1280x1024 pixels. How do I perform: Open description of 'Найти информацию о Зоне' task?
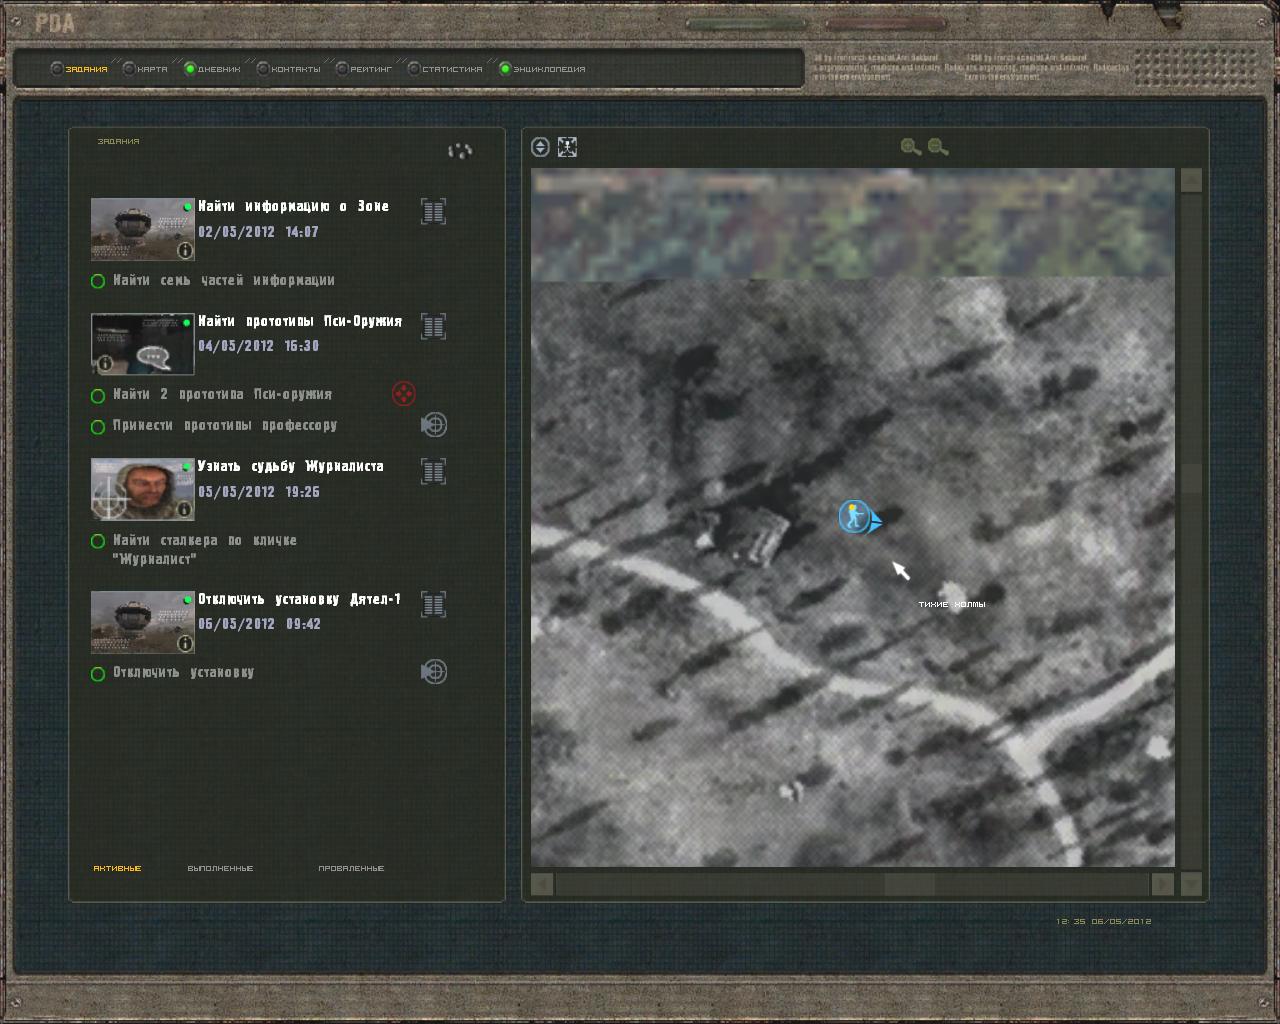pos(433,212)
